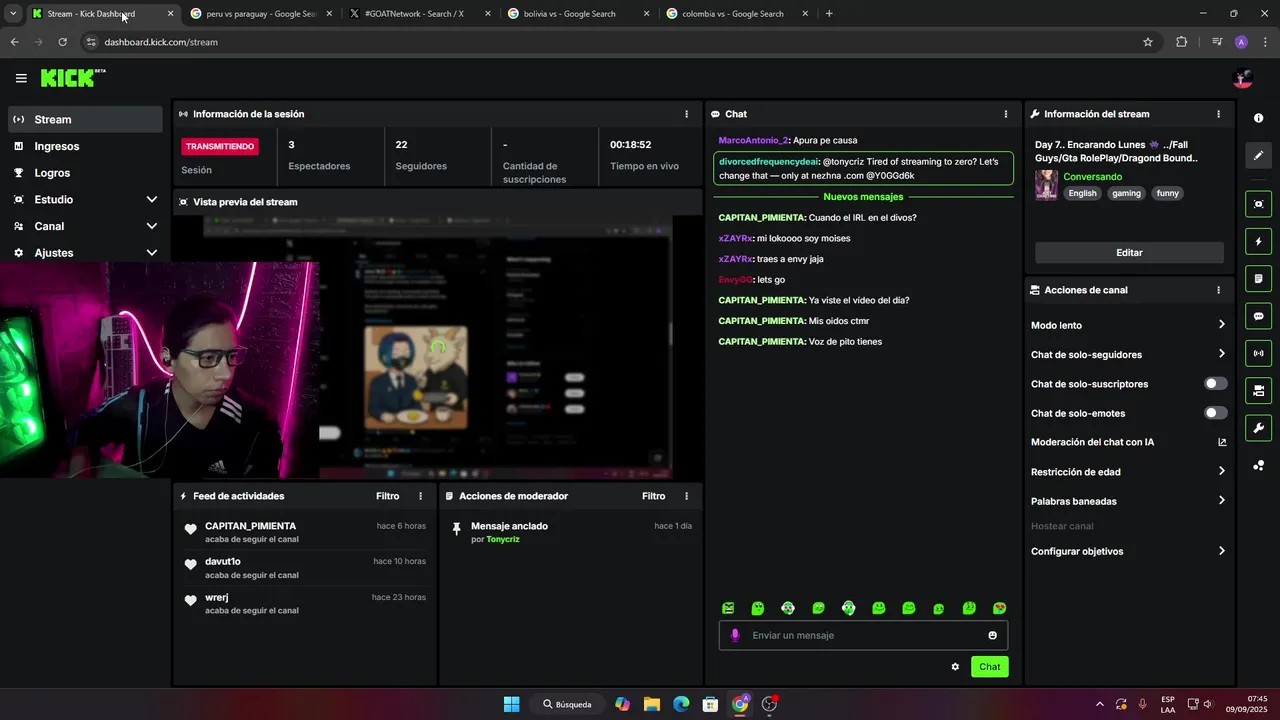Click the stream category thumbnail image
The image size is (1280, 720).
1046,185
